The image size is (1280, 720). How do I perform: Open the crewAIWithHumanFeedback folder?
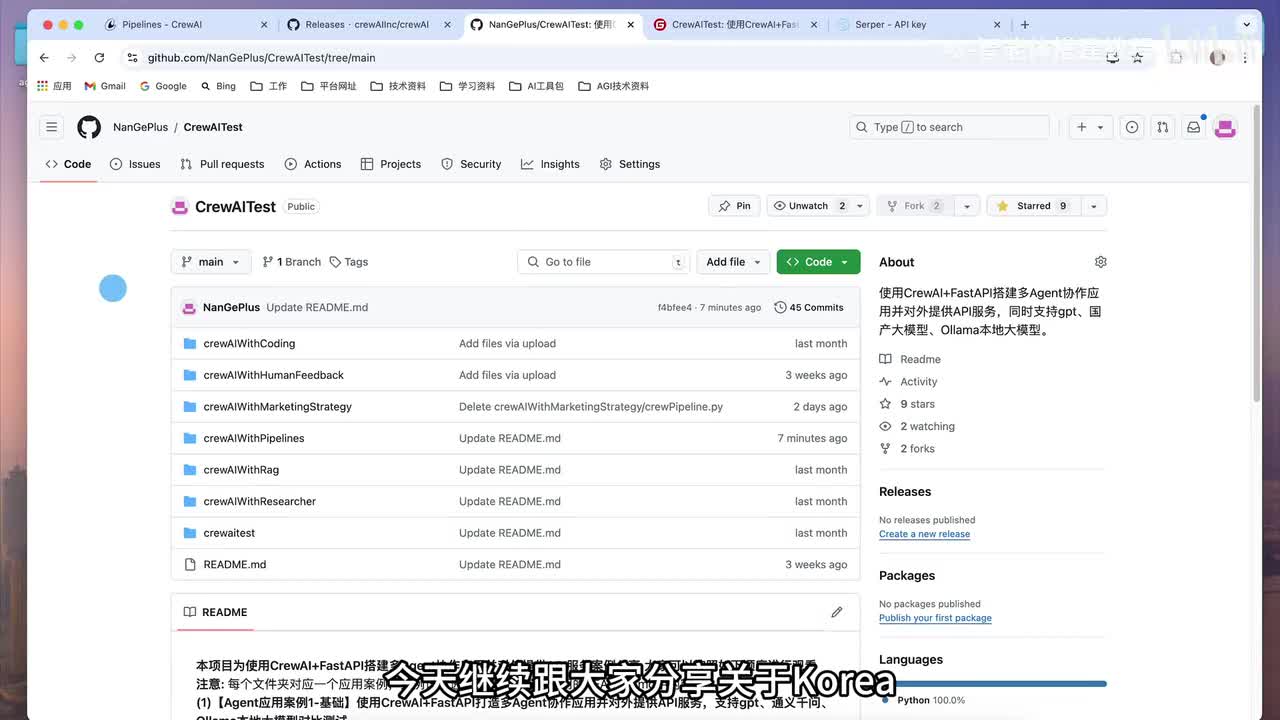(273, 375)
